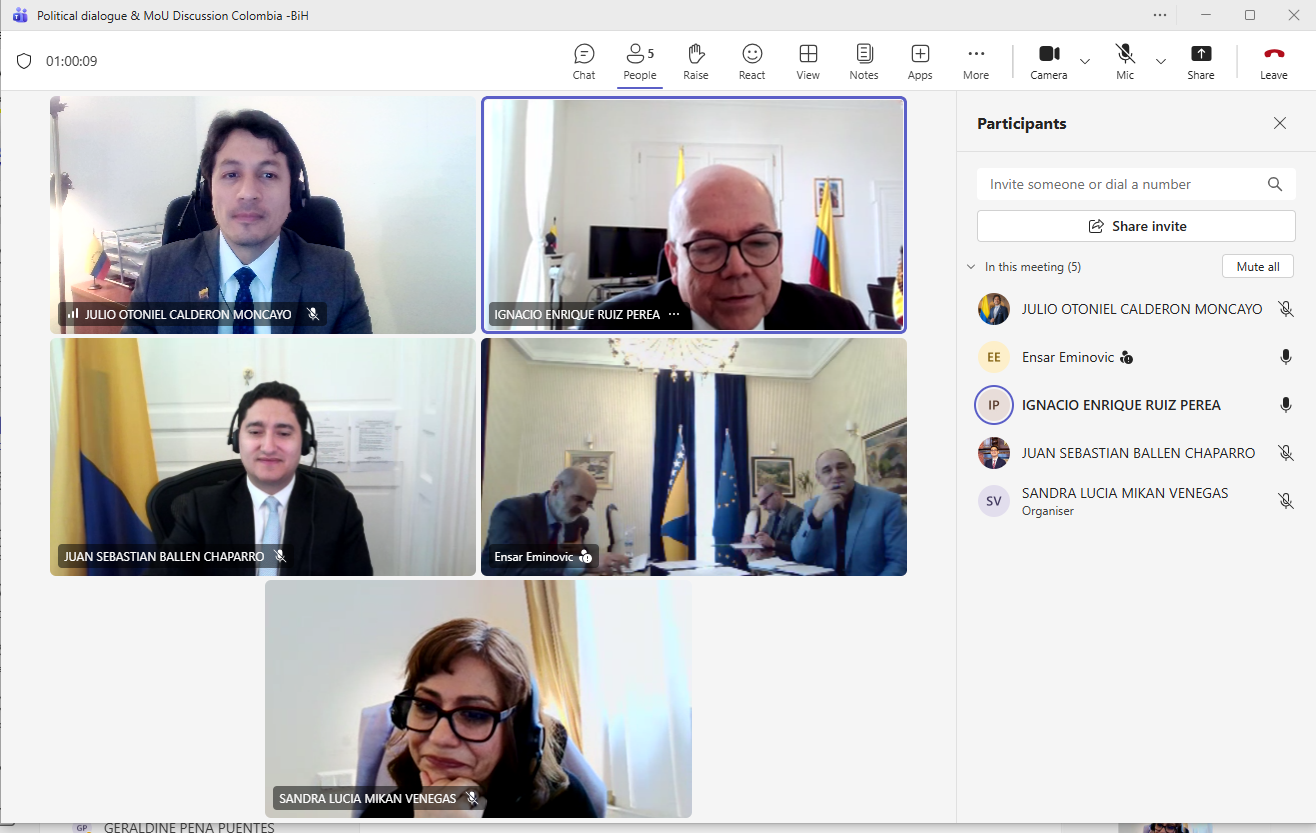This screenshot has height=833, width=1316.
Task: Select Julio Otoniel Calderon Moncayo in participant list
Action: [1136, 309]
